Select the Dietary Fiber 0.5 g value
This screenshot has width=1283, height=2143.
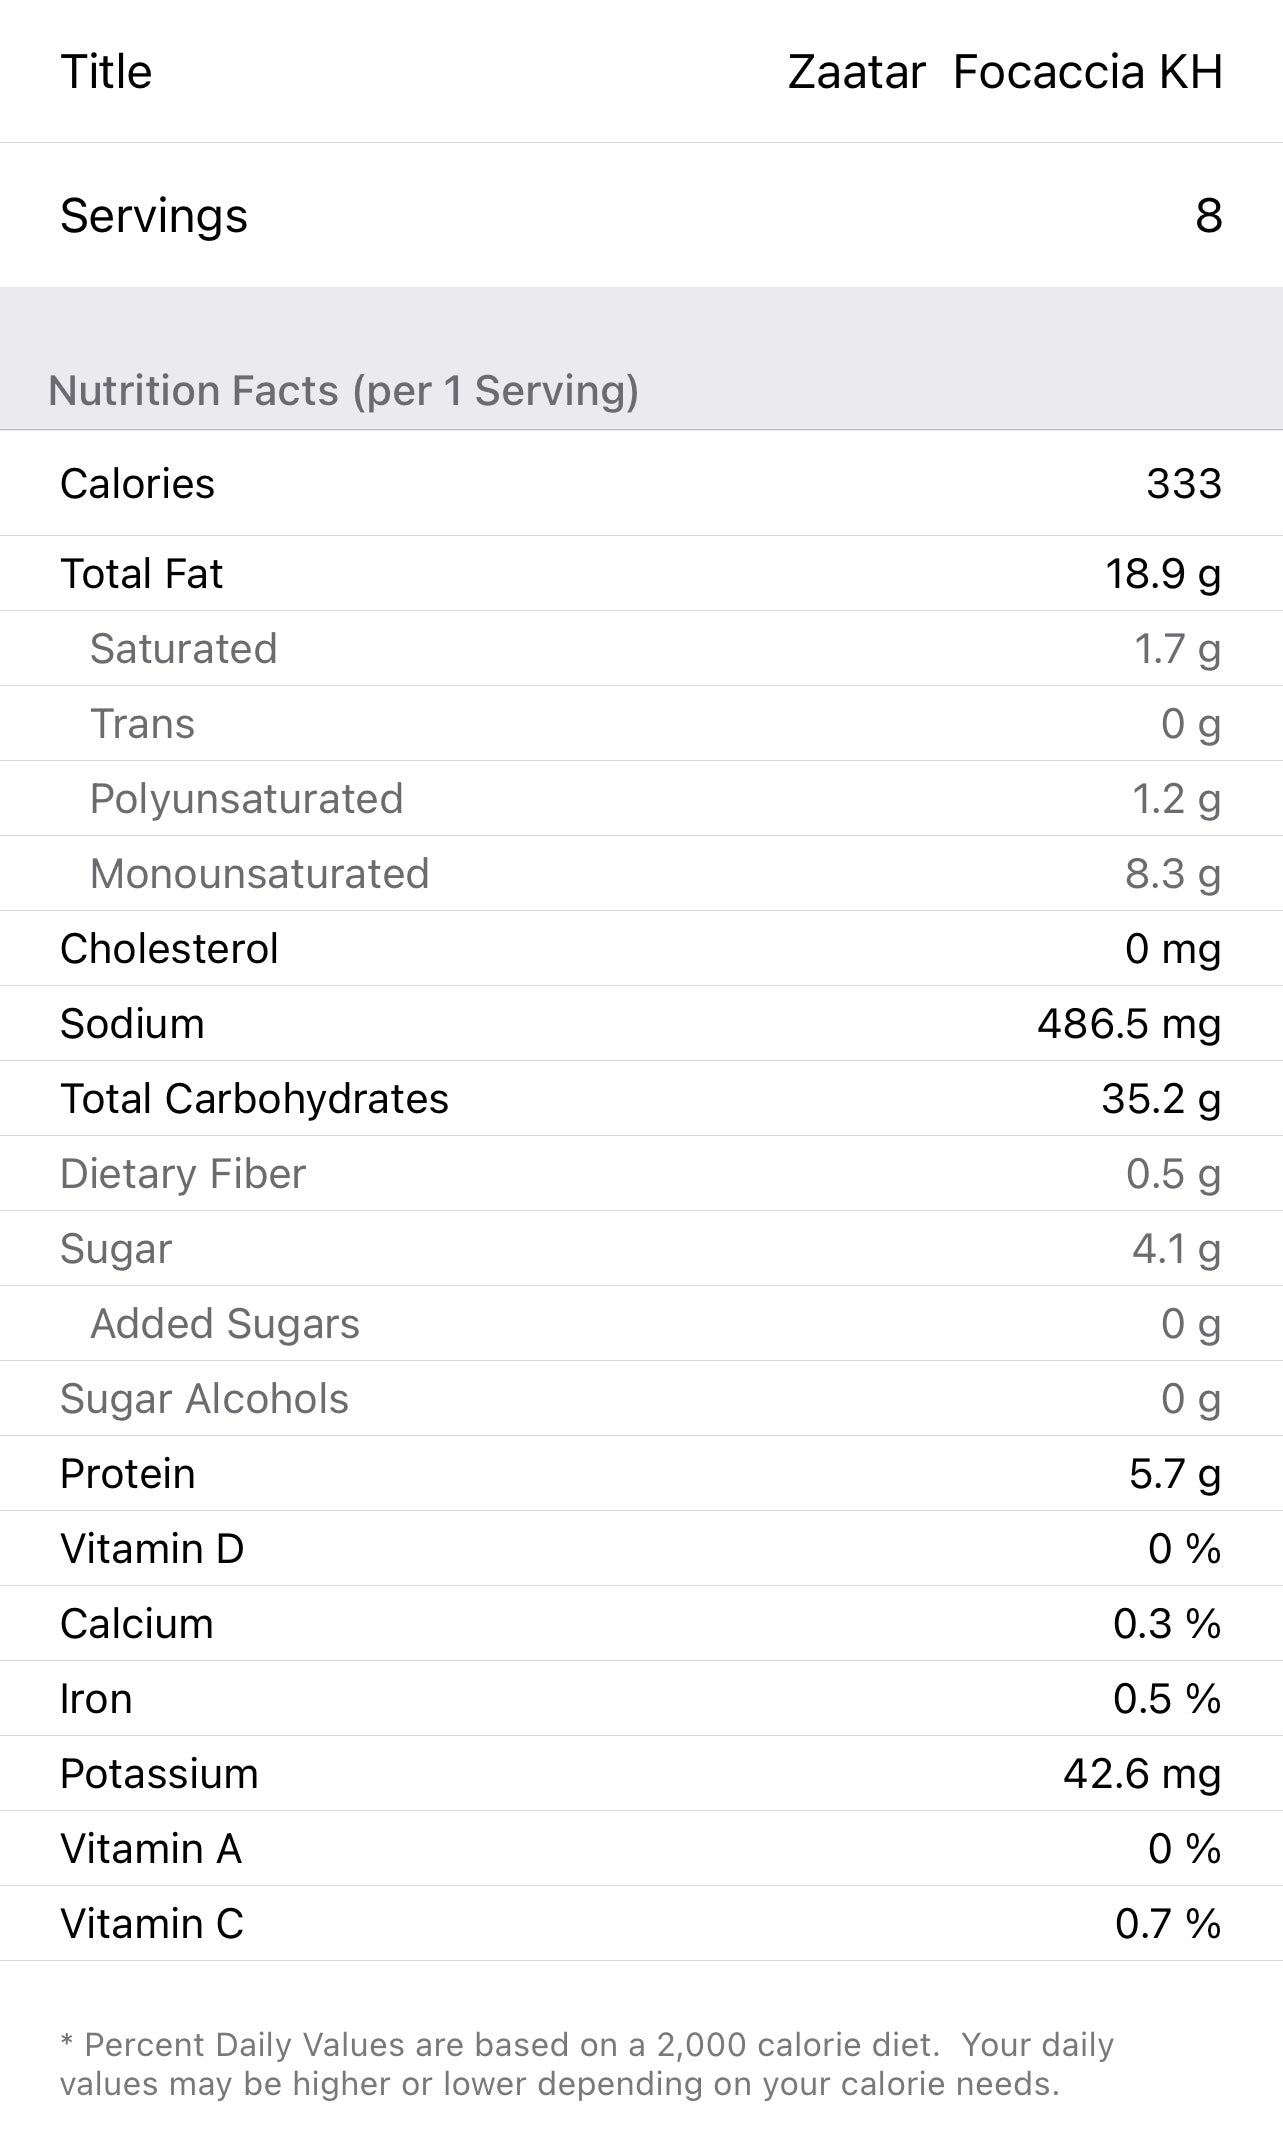pos(1172,1174)
